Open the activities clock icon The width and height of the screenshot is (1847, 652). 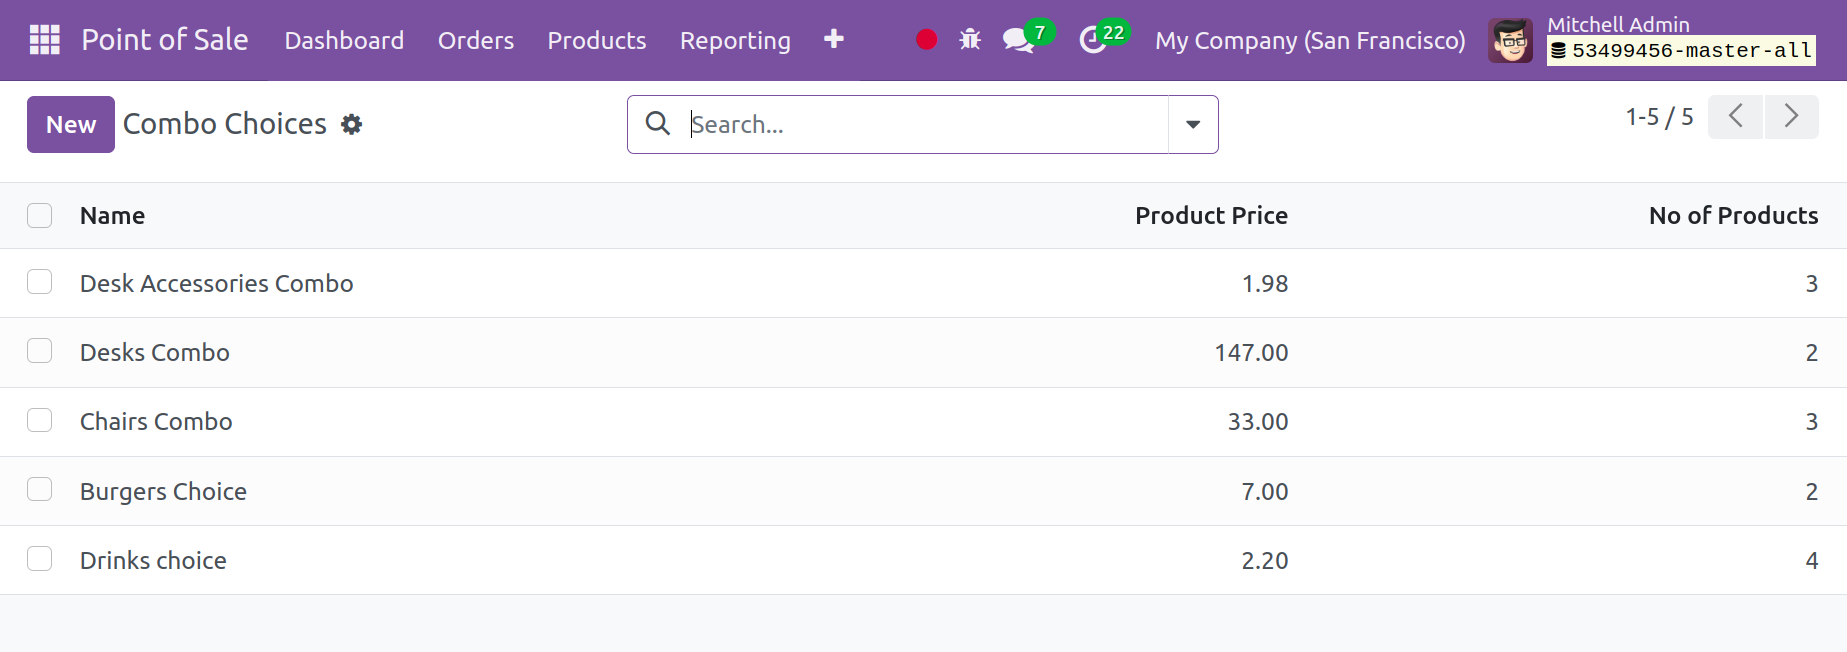click(1092, 41)
